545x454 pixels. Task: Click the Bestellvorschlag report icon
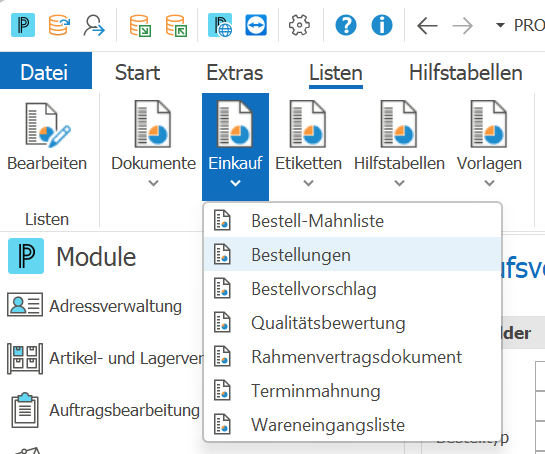click(222, 289)
